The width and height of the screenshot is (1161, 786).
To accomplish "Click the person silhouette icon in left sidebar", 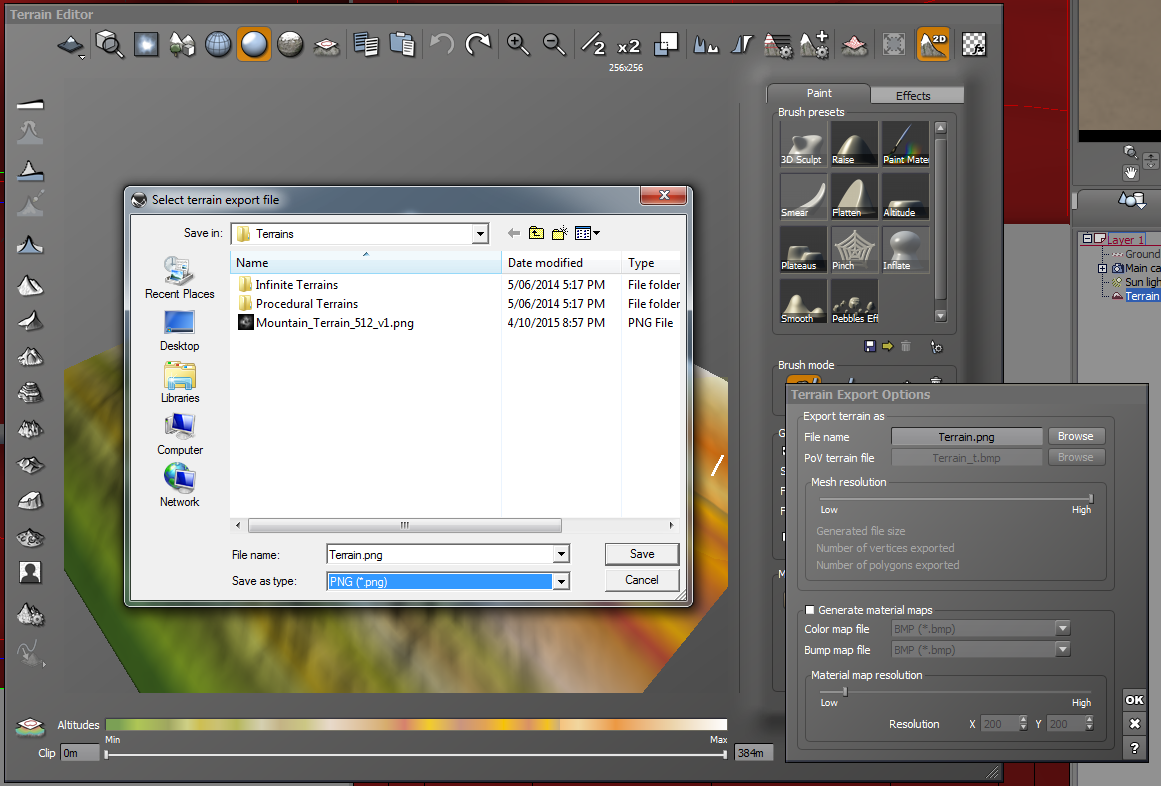I will [30, 572].
